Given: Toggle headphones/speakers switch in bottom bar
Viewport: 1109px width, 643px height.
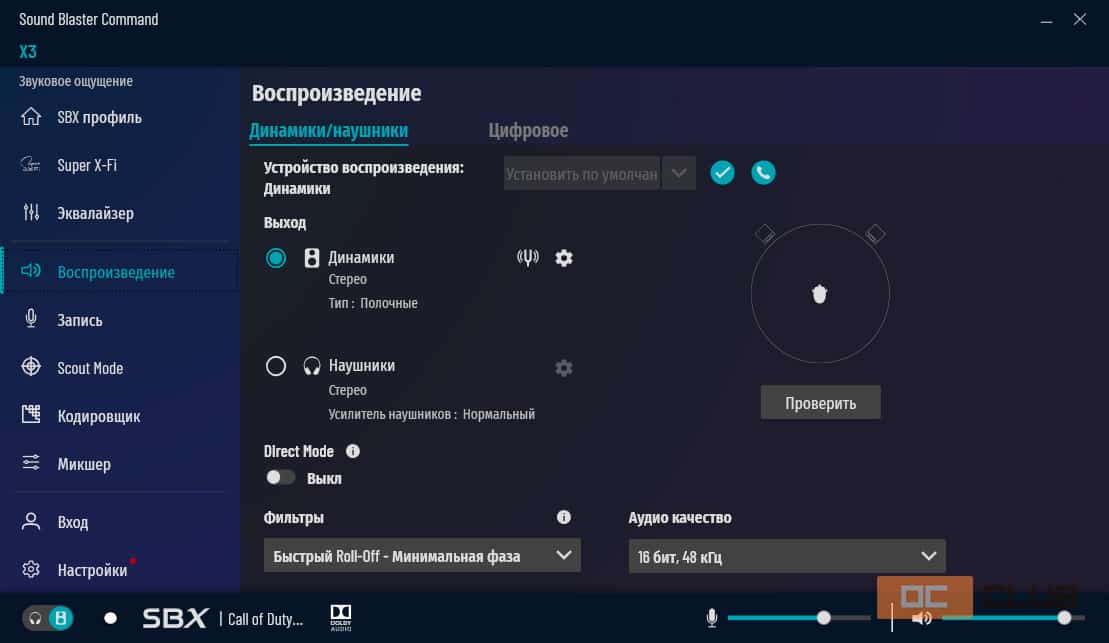Looking at the screenshot, I should (48, 618).
